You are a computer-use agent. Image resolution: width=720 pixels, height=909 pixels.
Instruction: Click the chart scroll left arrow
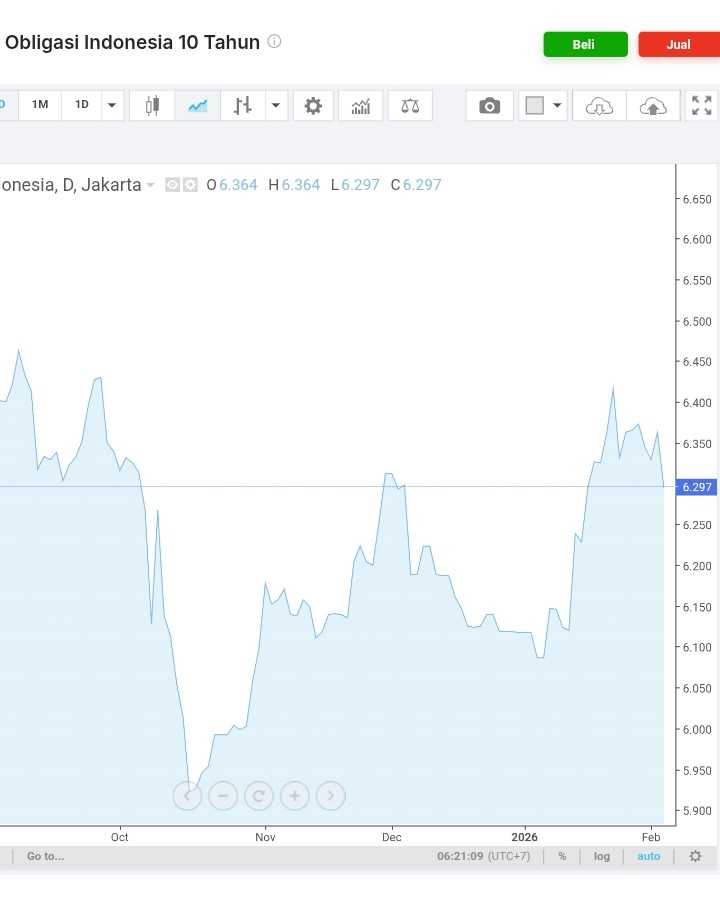pos(187,795)
